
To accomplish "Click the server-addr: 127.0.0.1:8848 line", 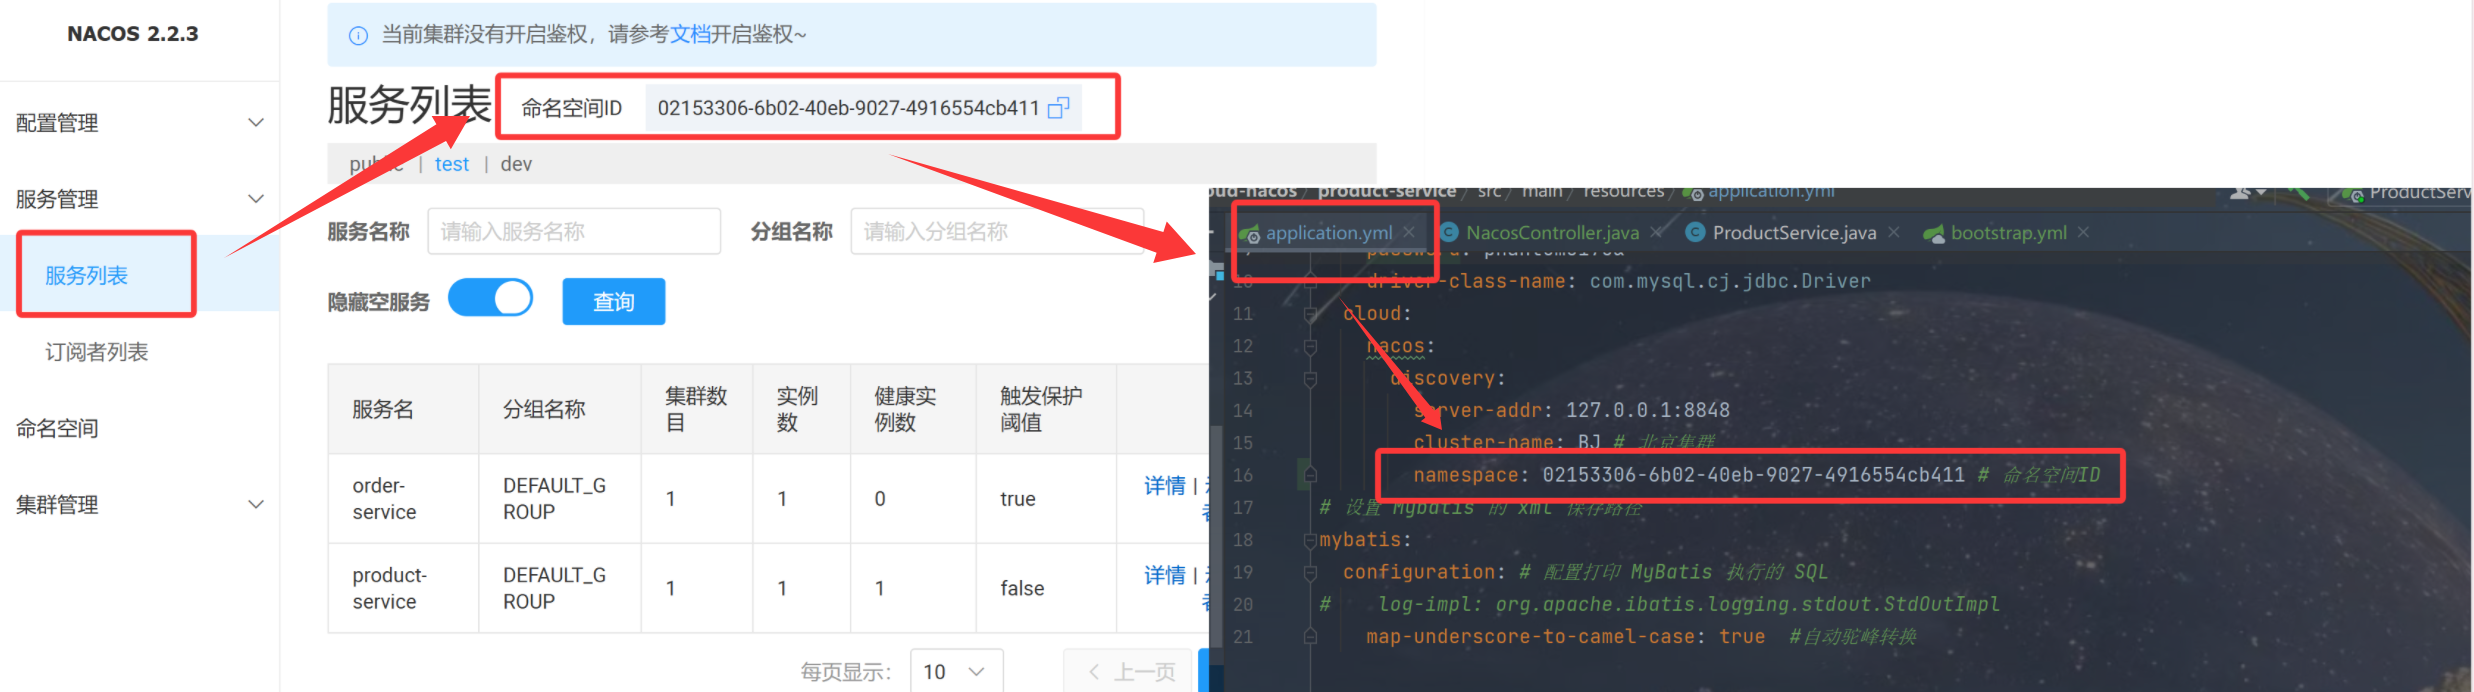I will coord(1571,410).
